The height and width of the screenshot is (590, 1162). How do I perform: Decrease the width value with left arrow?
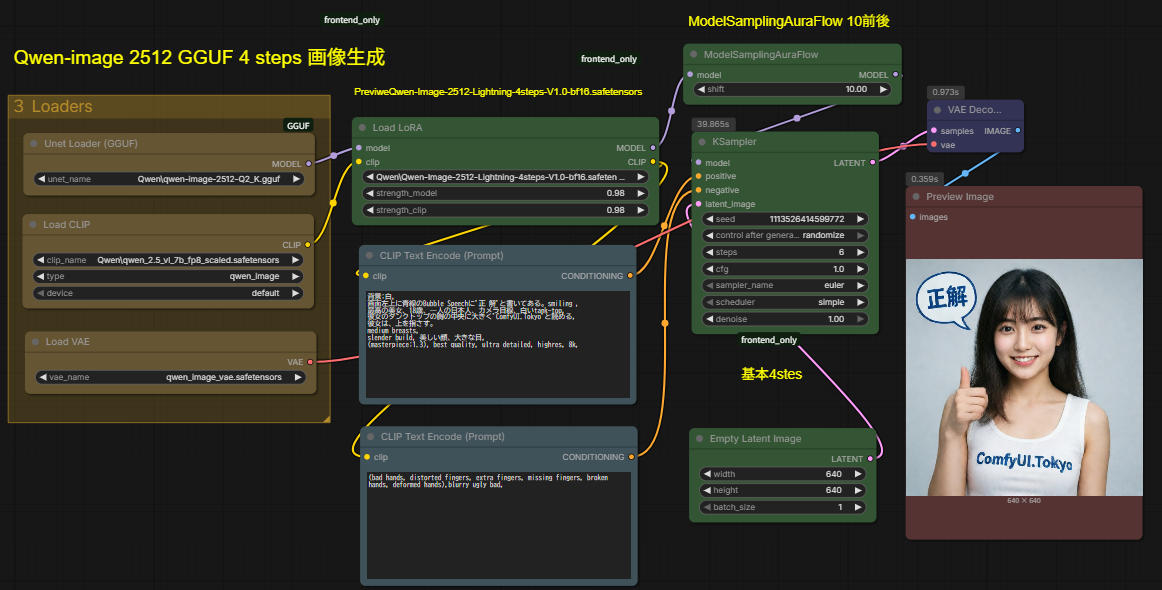click(x=708, y=474)
